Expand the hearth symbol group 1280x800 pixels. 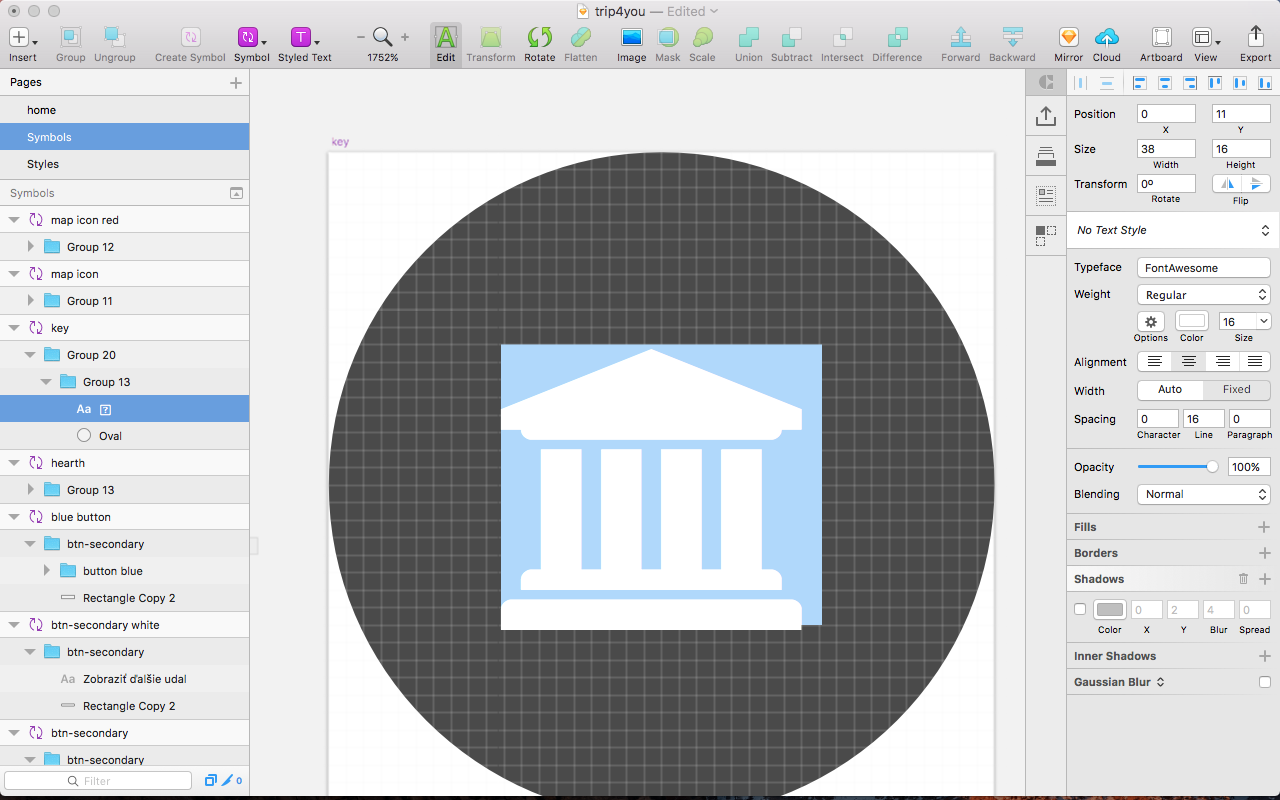click(14, 462)
